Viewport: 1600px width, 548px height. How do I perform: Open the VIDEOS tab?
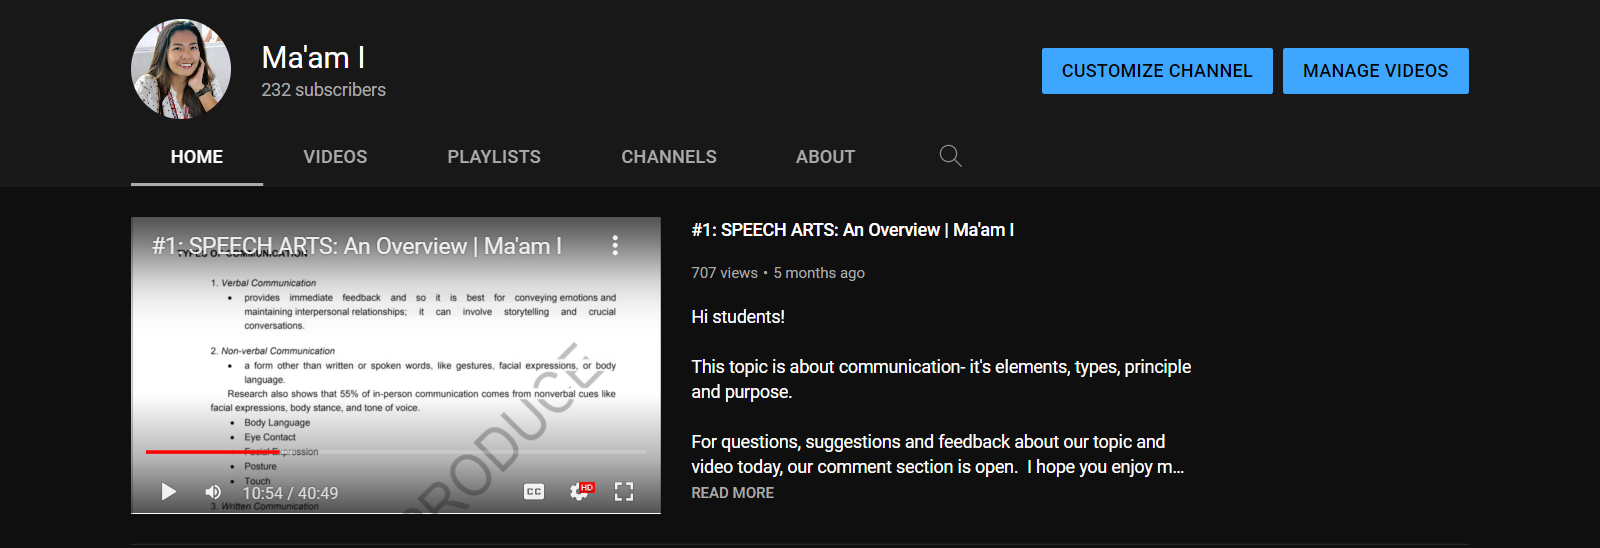[x=335, y=157]
